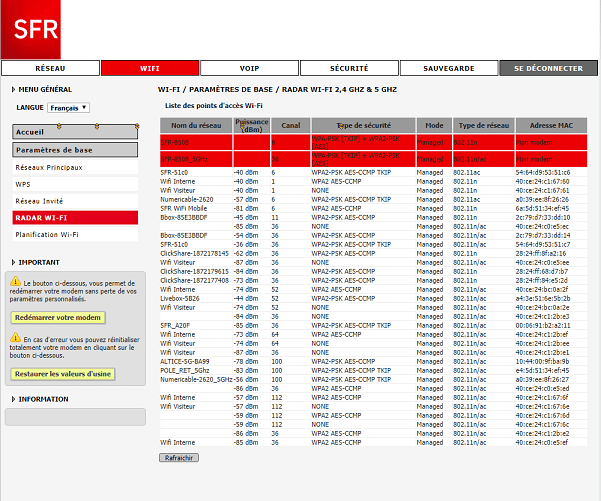601x501 pixels.
Task: Click the Type de sécurité column header
Action: click(363, 125)
